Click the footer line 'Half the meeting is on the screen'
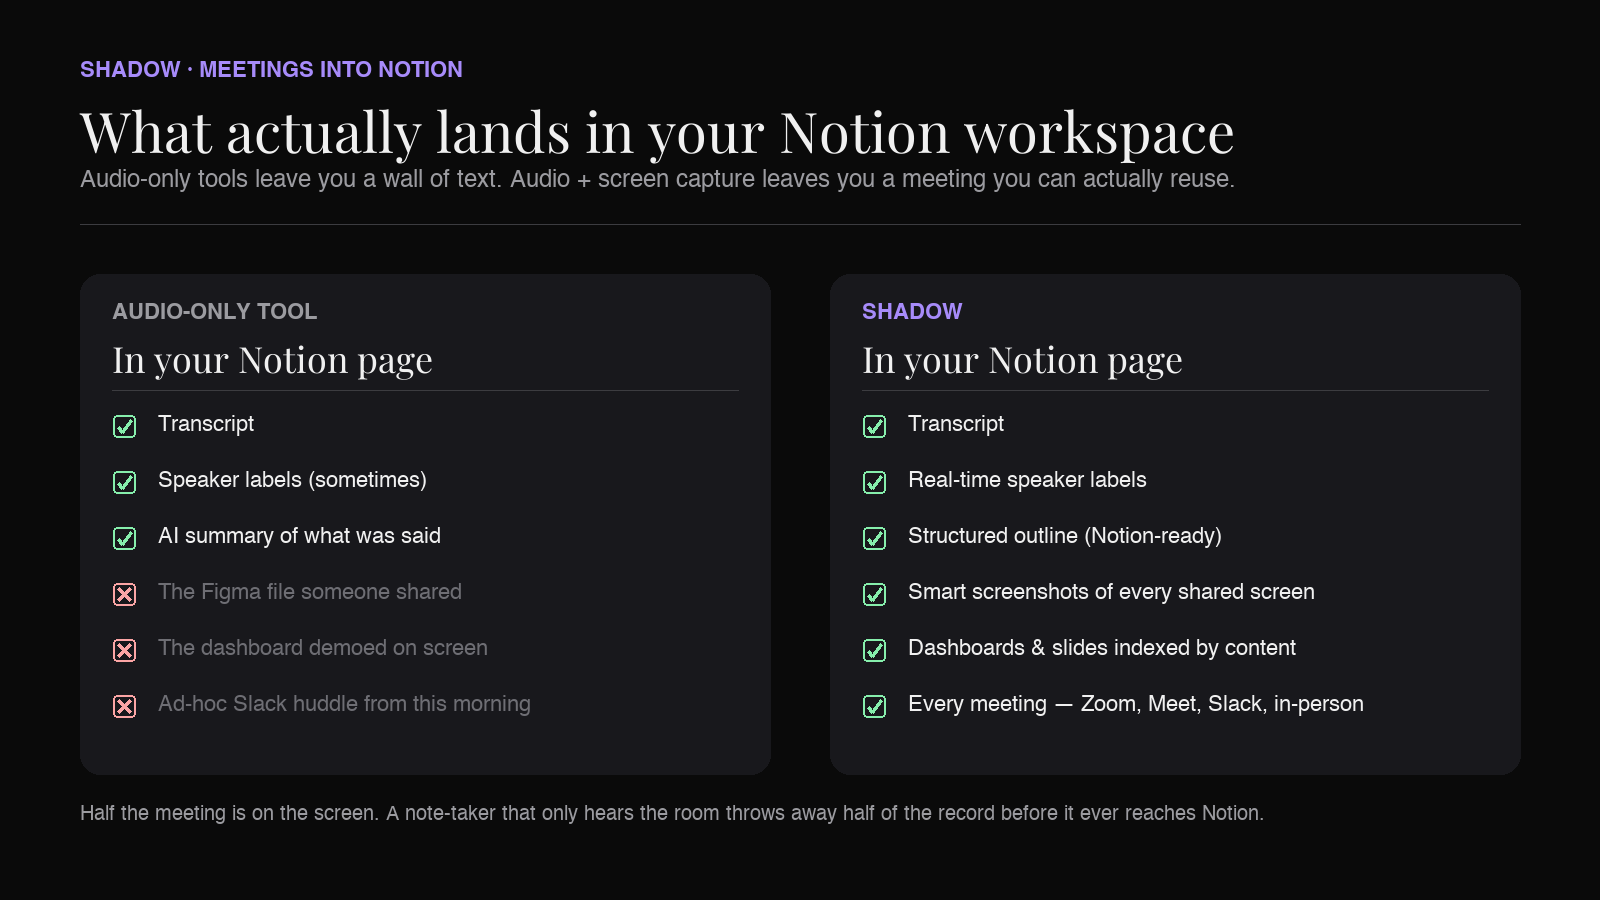Viewport: 1600px width, 900px height. 672,813
